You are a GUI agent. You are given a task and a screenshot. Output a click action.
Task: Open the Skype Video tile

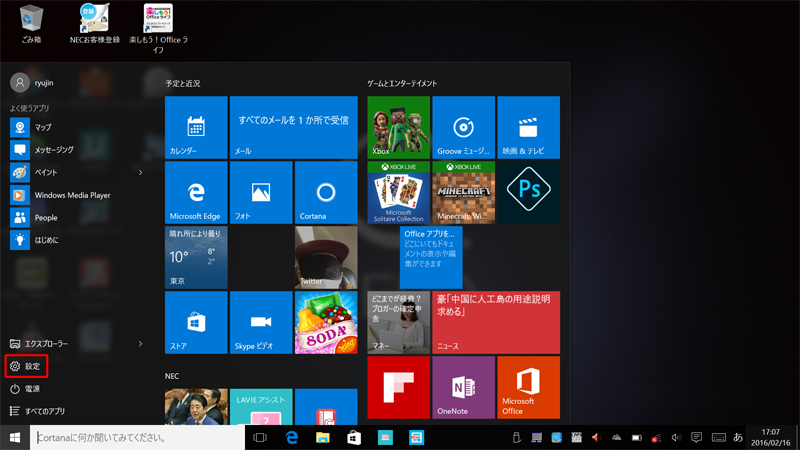point(261,322)
